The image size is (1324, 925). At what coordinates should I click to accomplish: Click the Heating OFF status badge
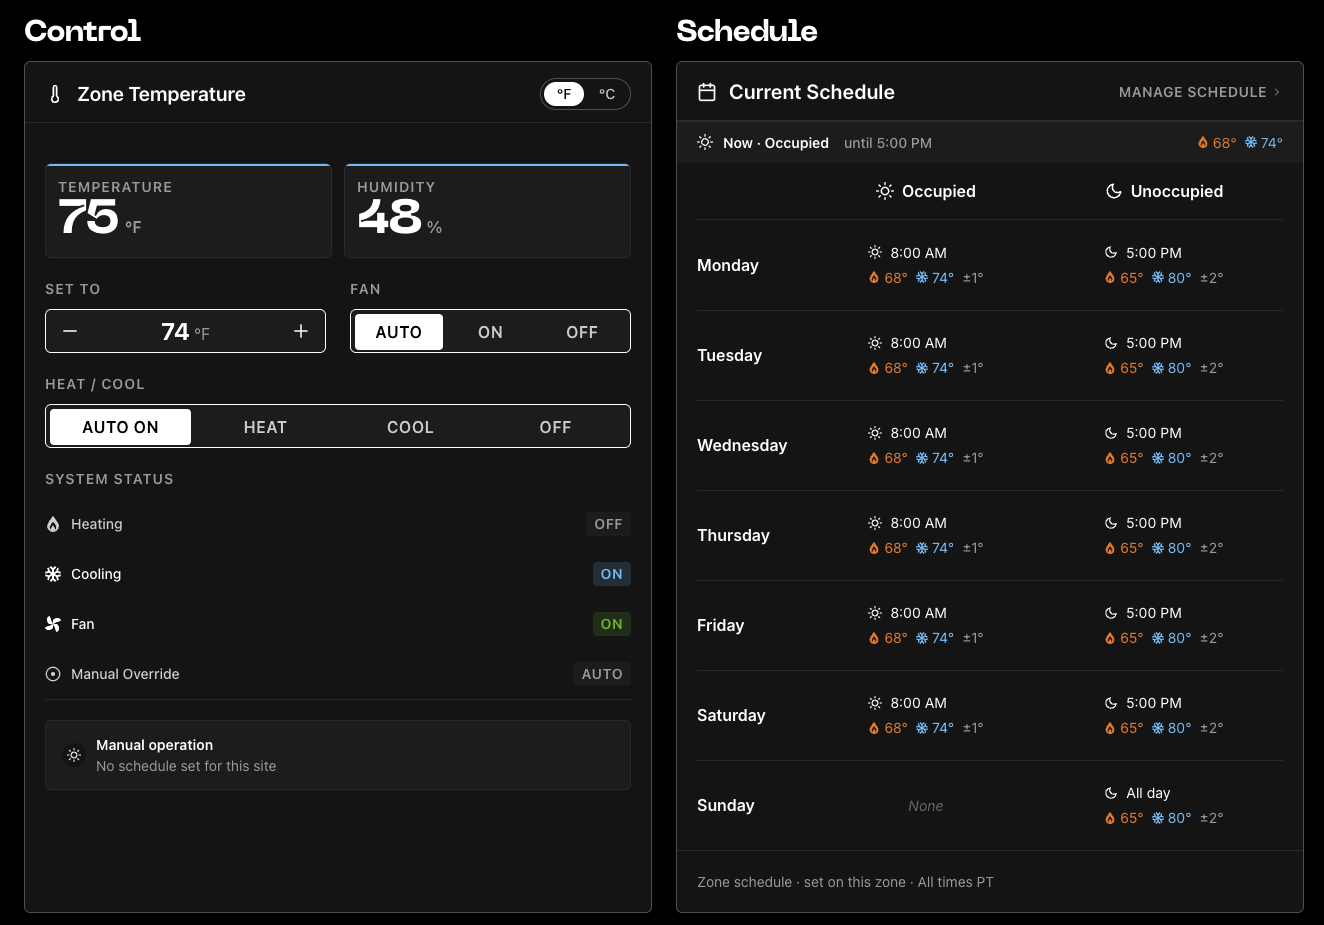click(608, 524)
